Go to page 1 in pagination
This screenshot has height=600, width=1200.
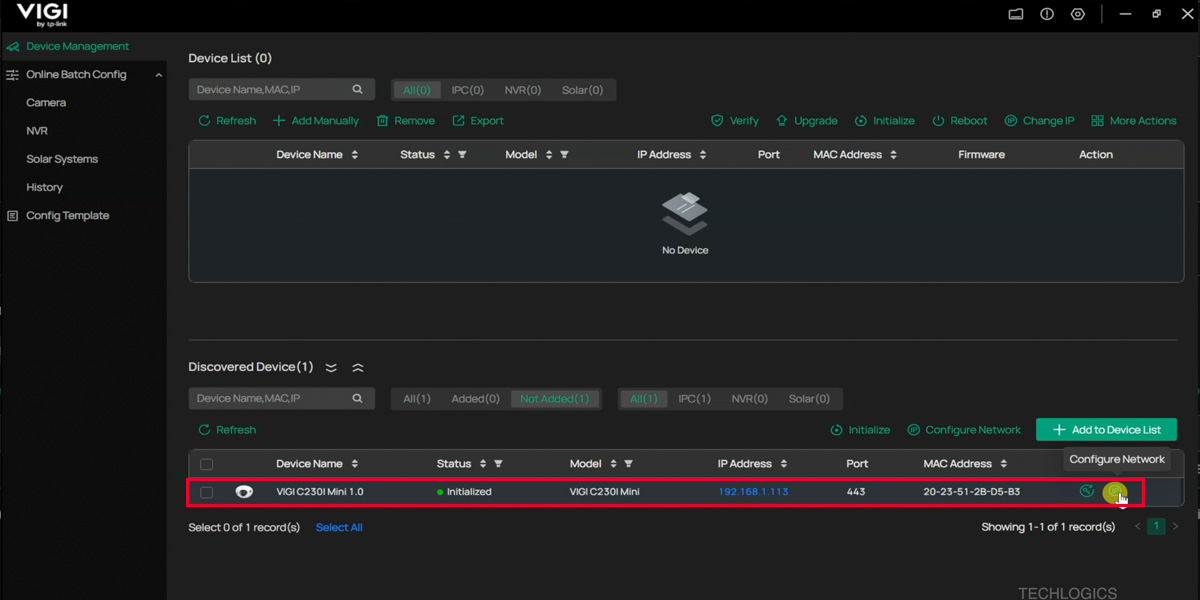tap(1157, 526)
